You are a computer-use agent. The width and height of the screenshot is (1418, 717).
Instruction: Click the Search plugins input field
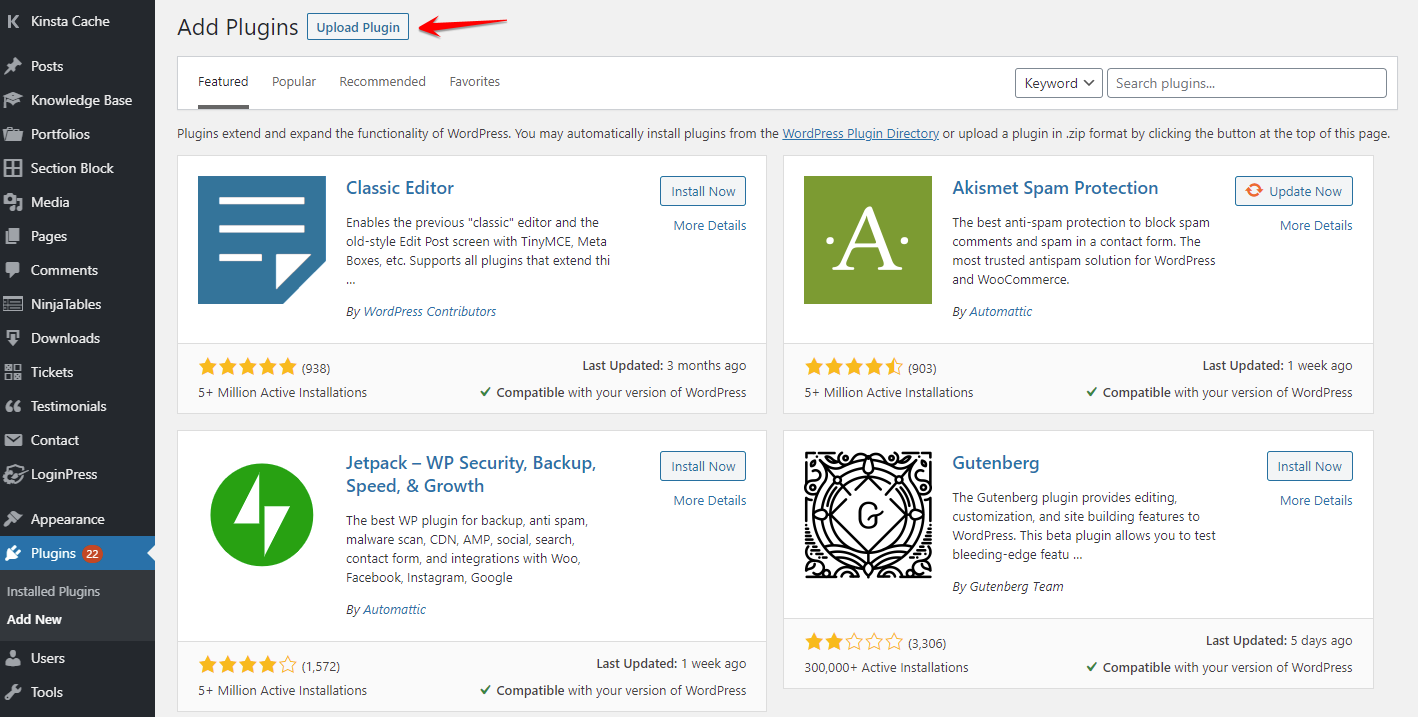tap(1247, 83)
